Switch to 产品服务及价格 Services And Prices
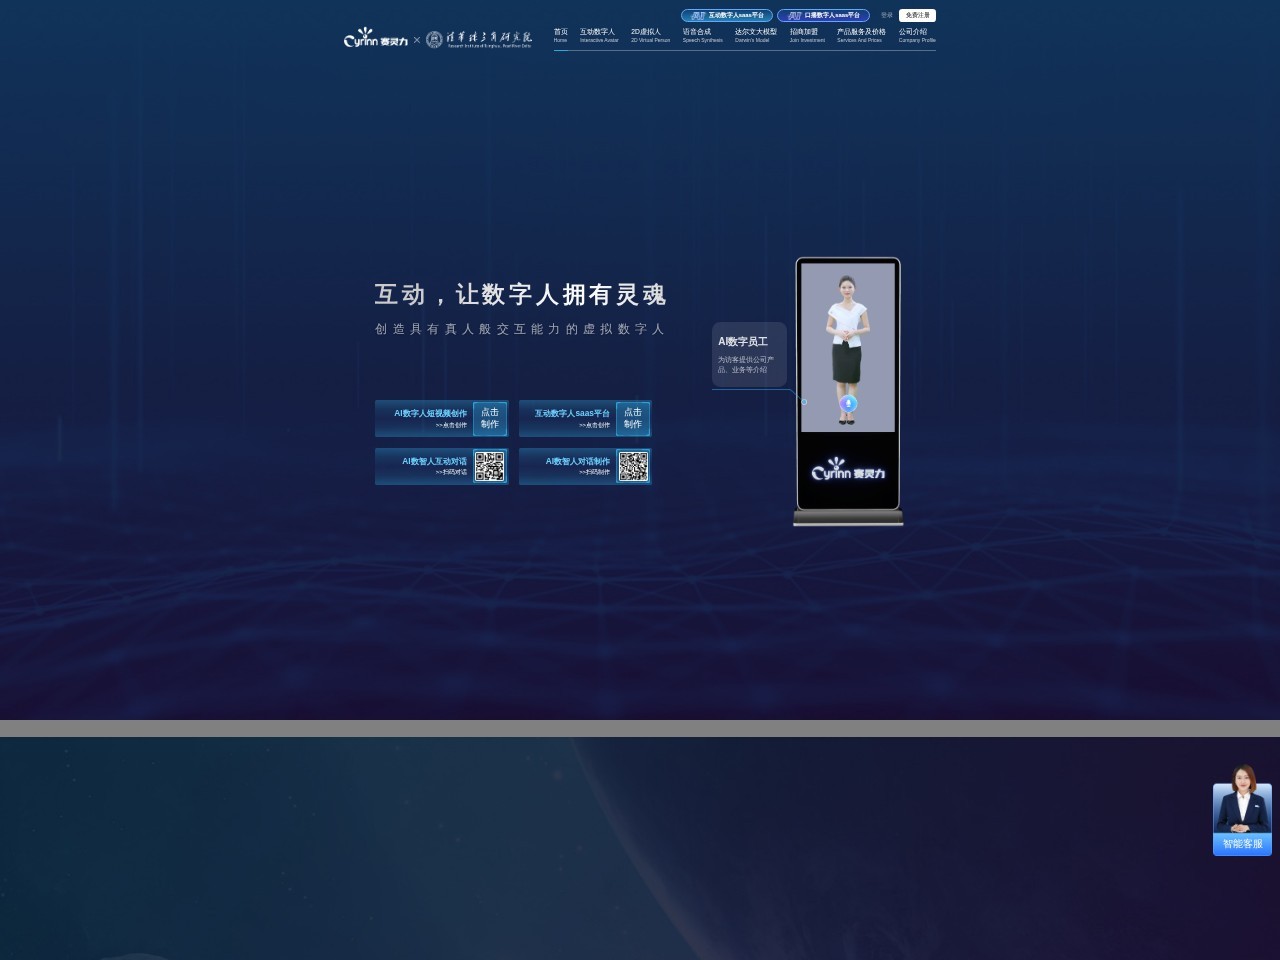This screenshot has width=1280, height=960. (x=860, y=36)
